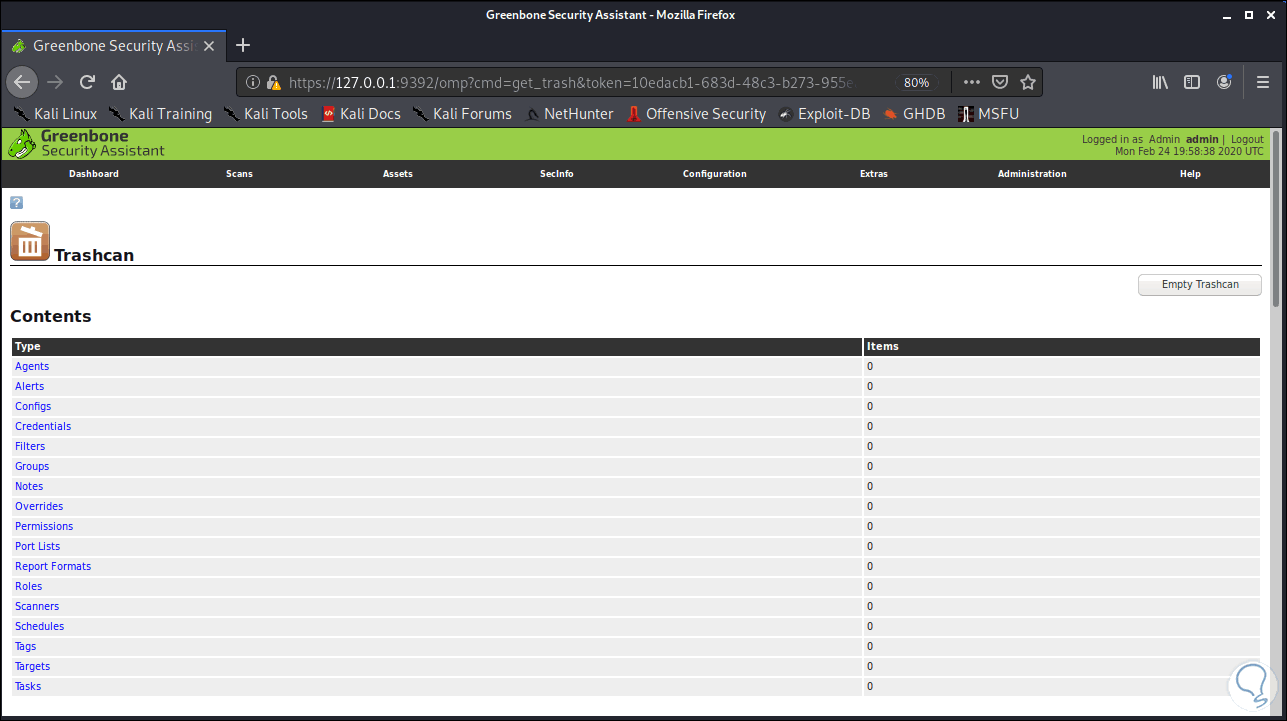Open the Dashboard menu
The image size is (1287, 721).
pos(94,174)
